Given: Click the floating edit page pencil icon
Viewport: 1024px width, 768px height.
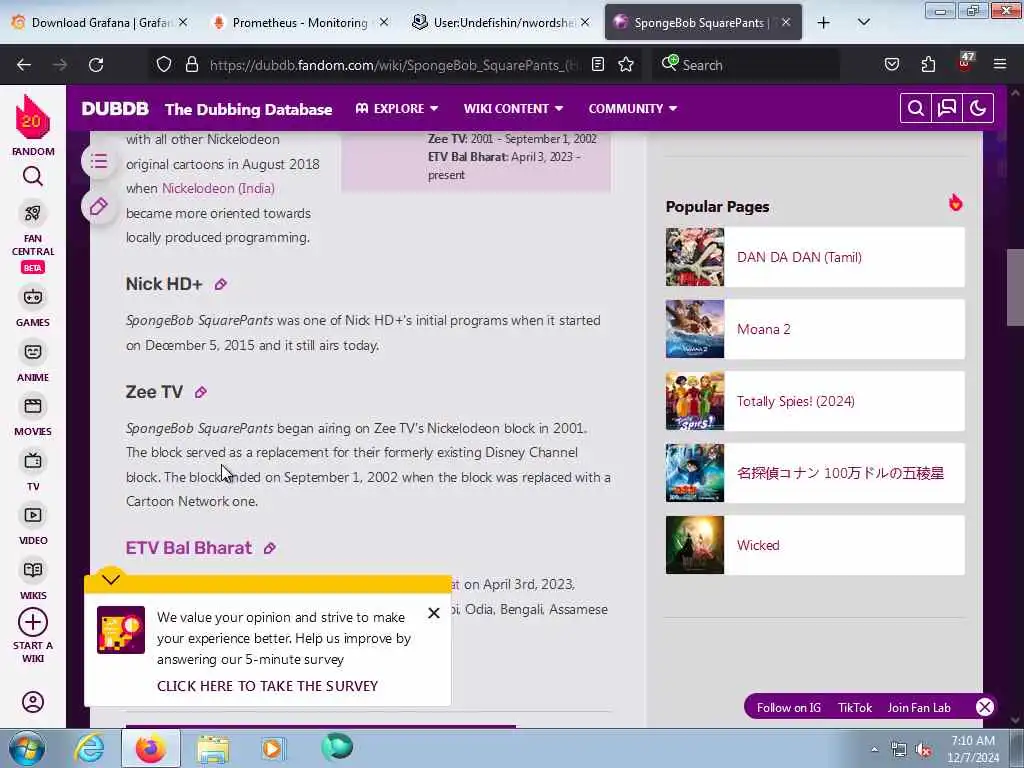Looking at the screenshot, I should tap(99, 206).
